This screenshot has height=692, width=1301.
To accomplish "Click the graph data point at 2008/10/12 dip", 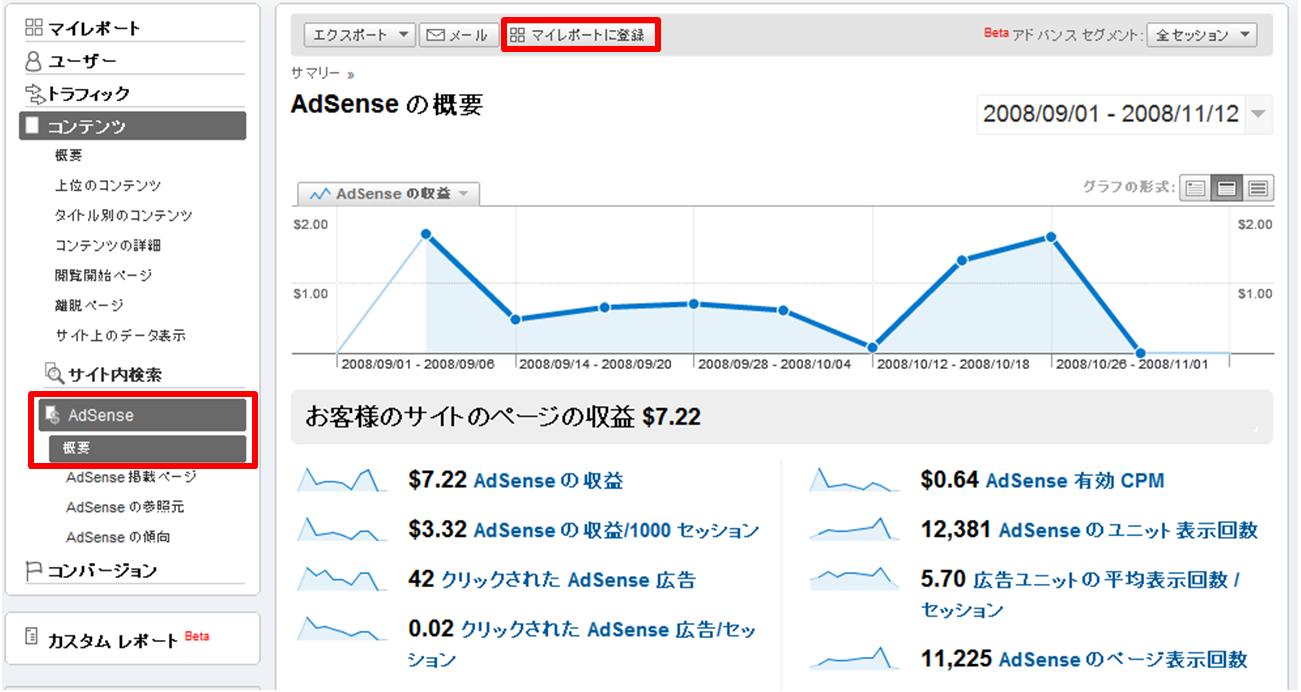I will coord(872,347).
